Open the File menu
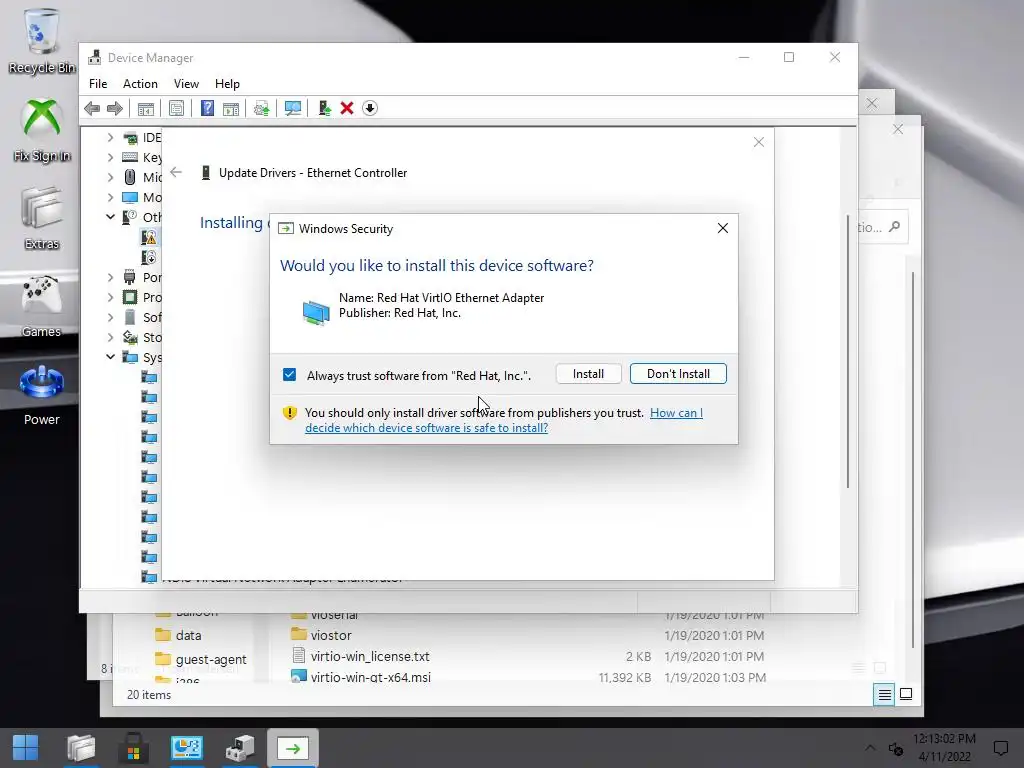The height and width of the screenshot is (768, 1024). 98,84
